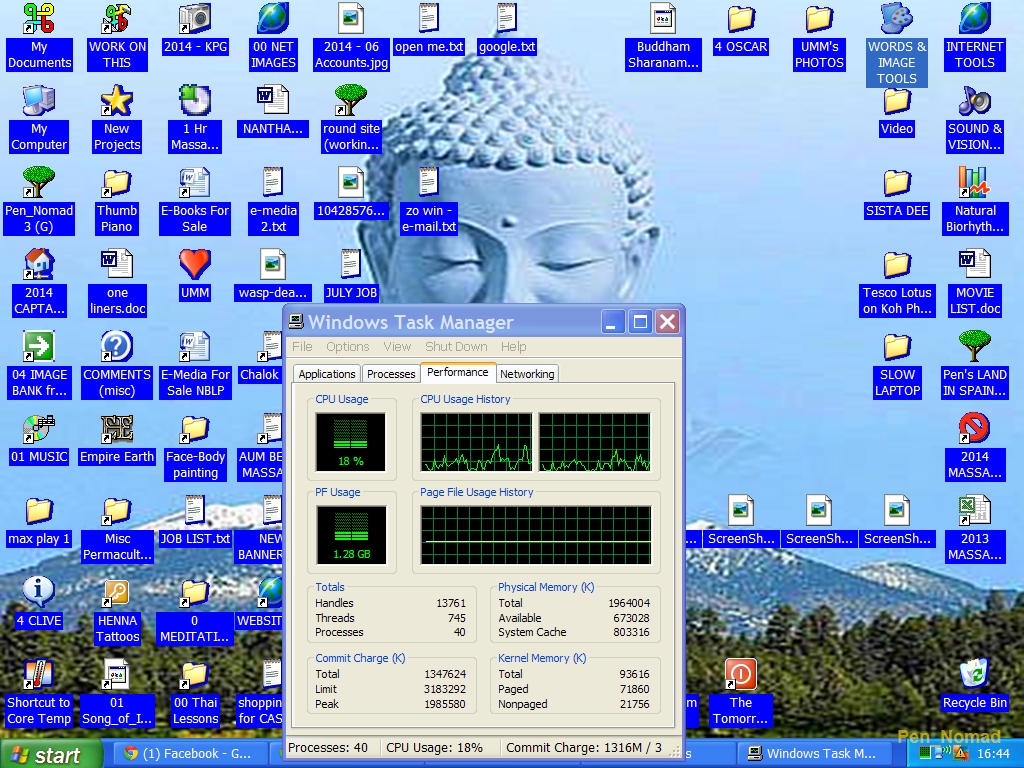Open the Shut Down menu
The height and width of the screenshot is (768, 1024).
[456, 347]
